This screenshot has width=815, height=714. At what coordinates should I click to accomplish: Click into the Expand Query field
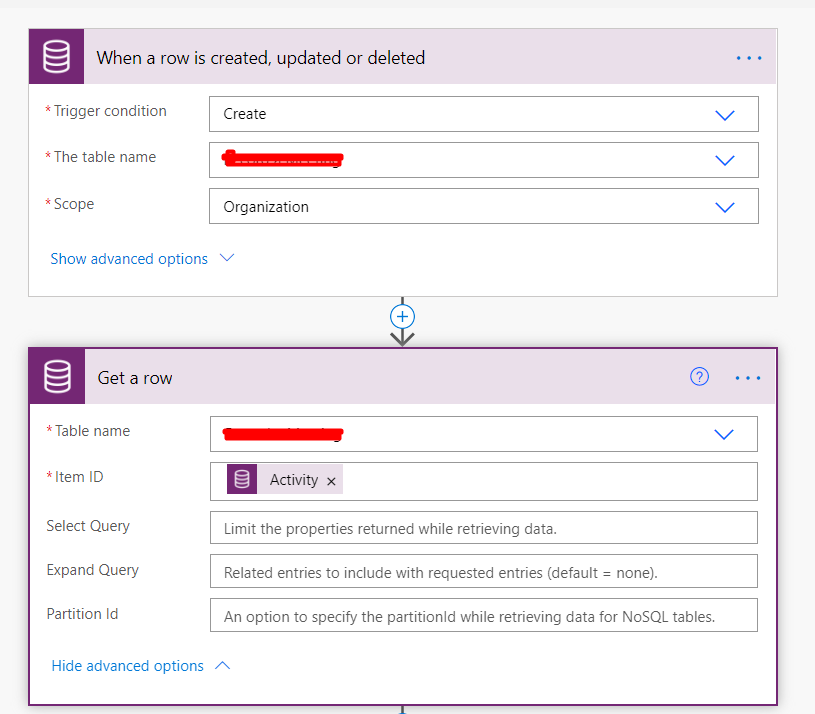point(483,573)
